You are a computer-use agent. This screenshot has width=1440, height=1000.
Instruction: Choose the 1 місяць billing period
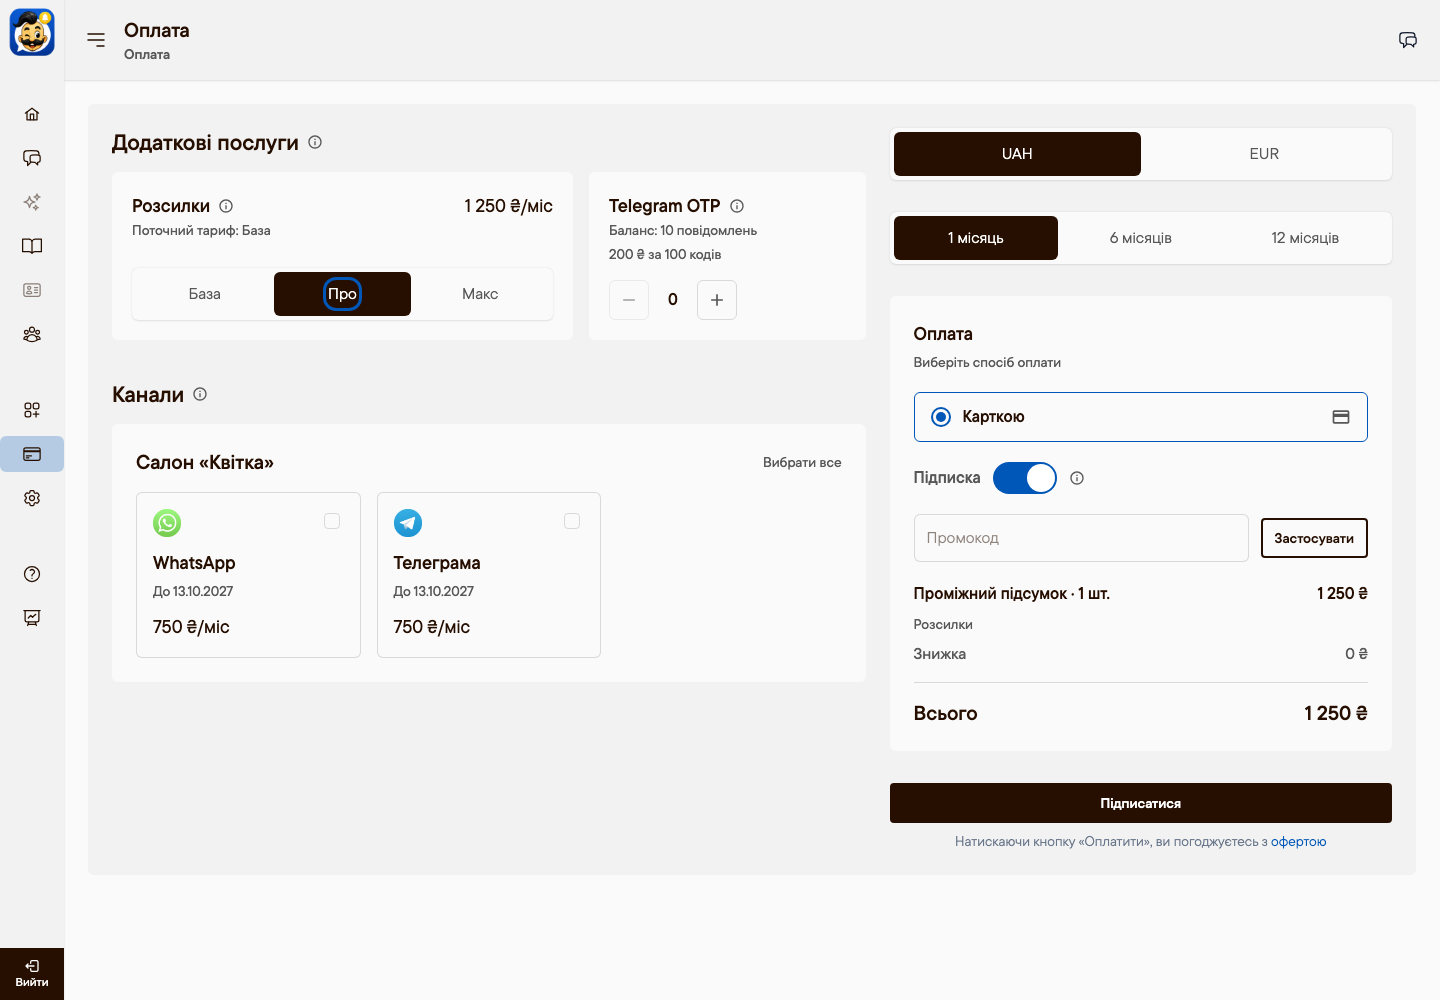(976, 238)
